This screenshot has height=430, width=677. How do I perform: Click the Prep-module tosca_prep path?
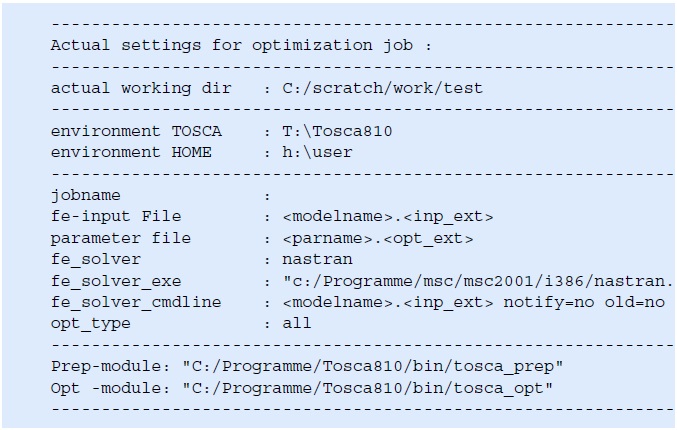coord(373,367)
